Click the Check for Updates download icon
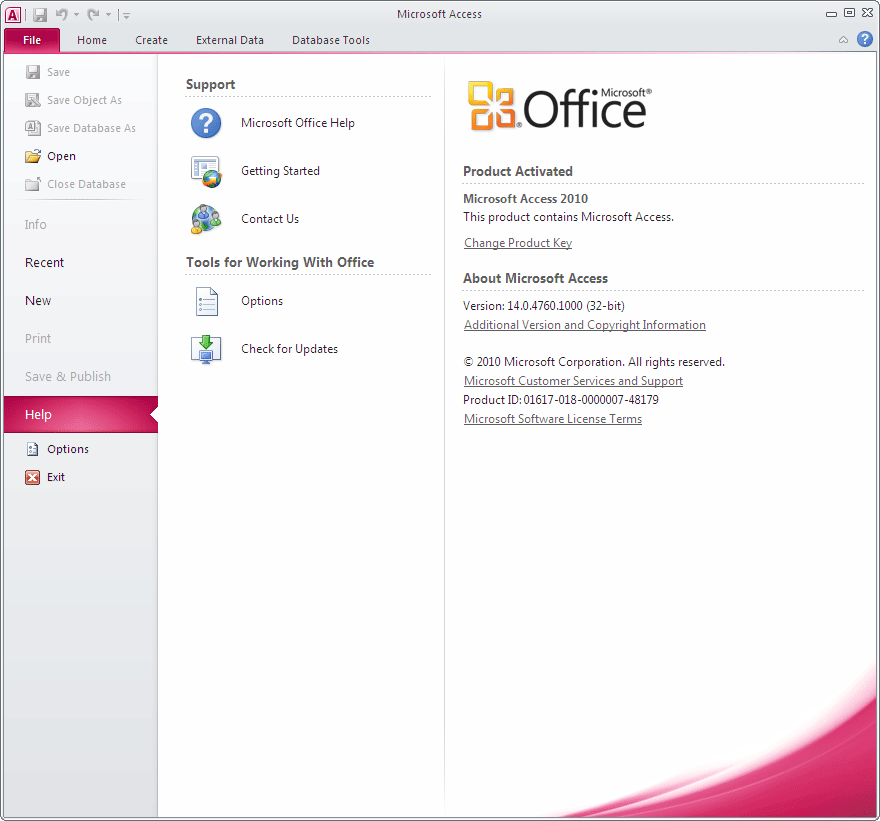 tap(206, 350)
